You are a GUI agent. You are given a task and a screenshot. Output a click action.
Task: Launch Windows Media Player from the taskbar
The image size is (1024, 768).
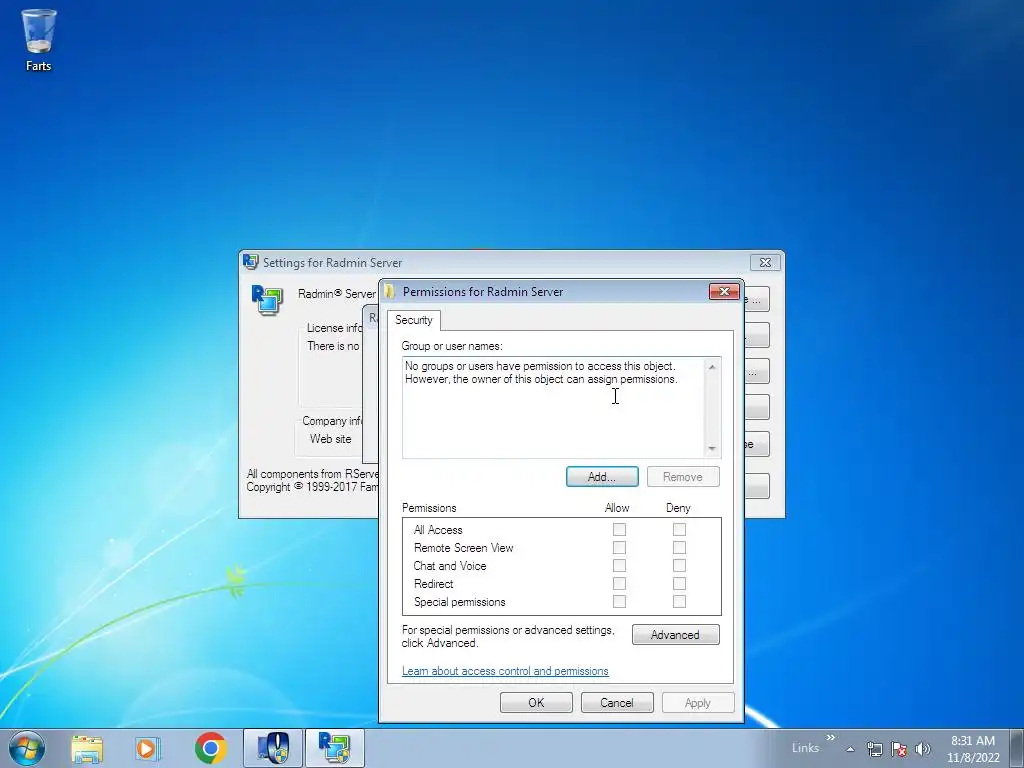click(148, 748)
